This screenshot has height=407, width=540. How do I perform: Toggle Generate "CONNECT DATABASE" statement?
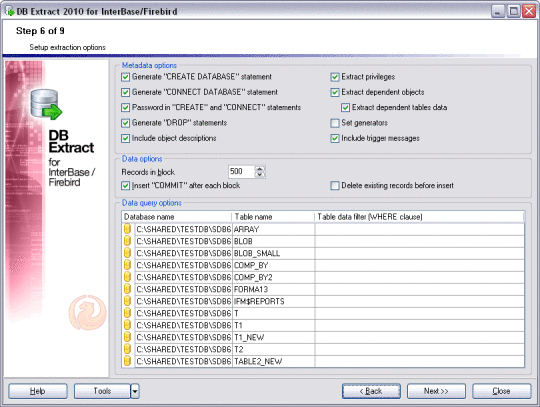click(x=125, y=92)
